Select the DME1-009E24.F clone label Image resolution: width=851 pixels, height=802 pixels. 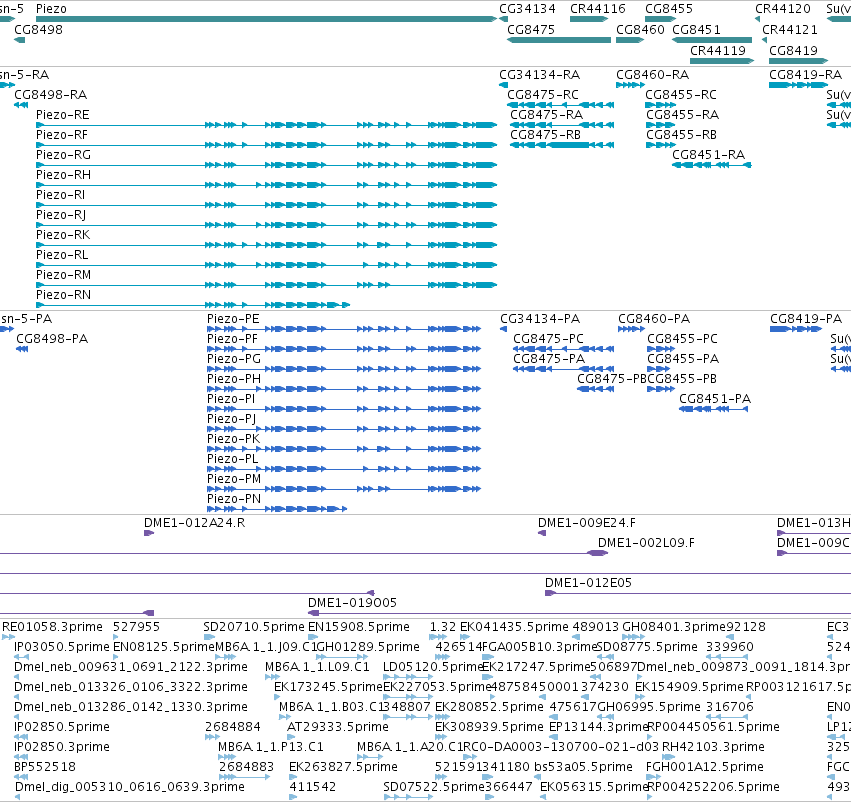tap(587, 523)
